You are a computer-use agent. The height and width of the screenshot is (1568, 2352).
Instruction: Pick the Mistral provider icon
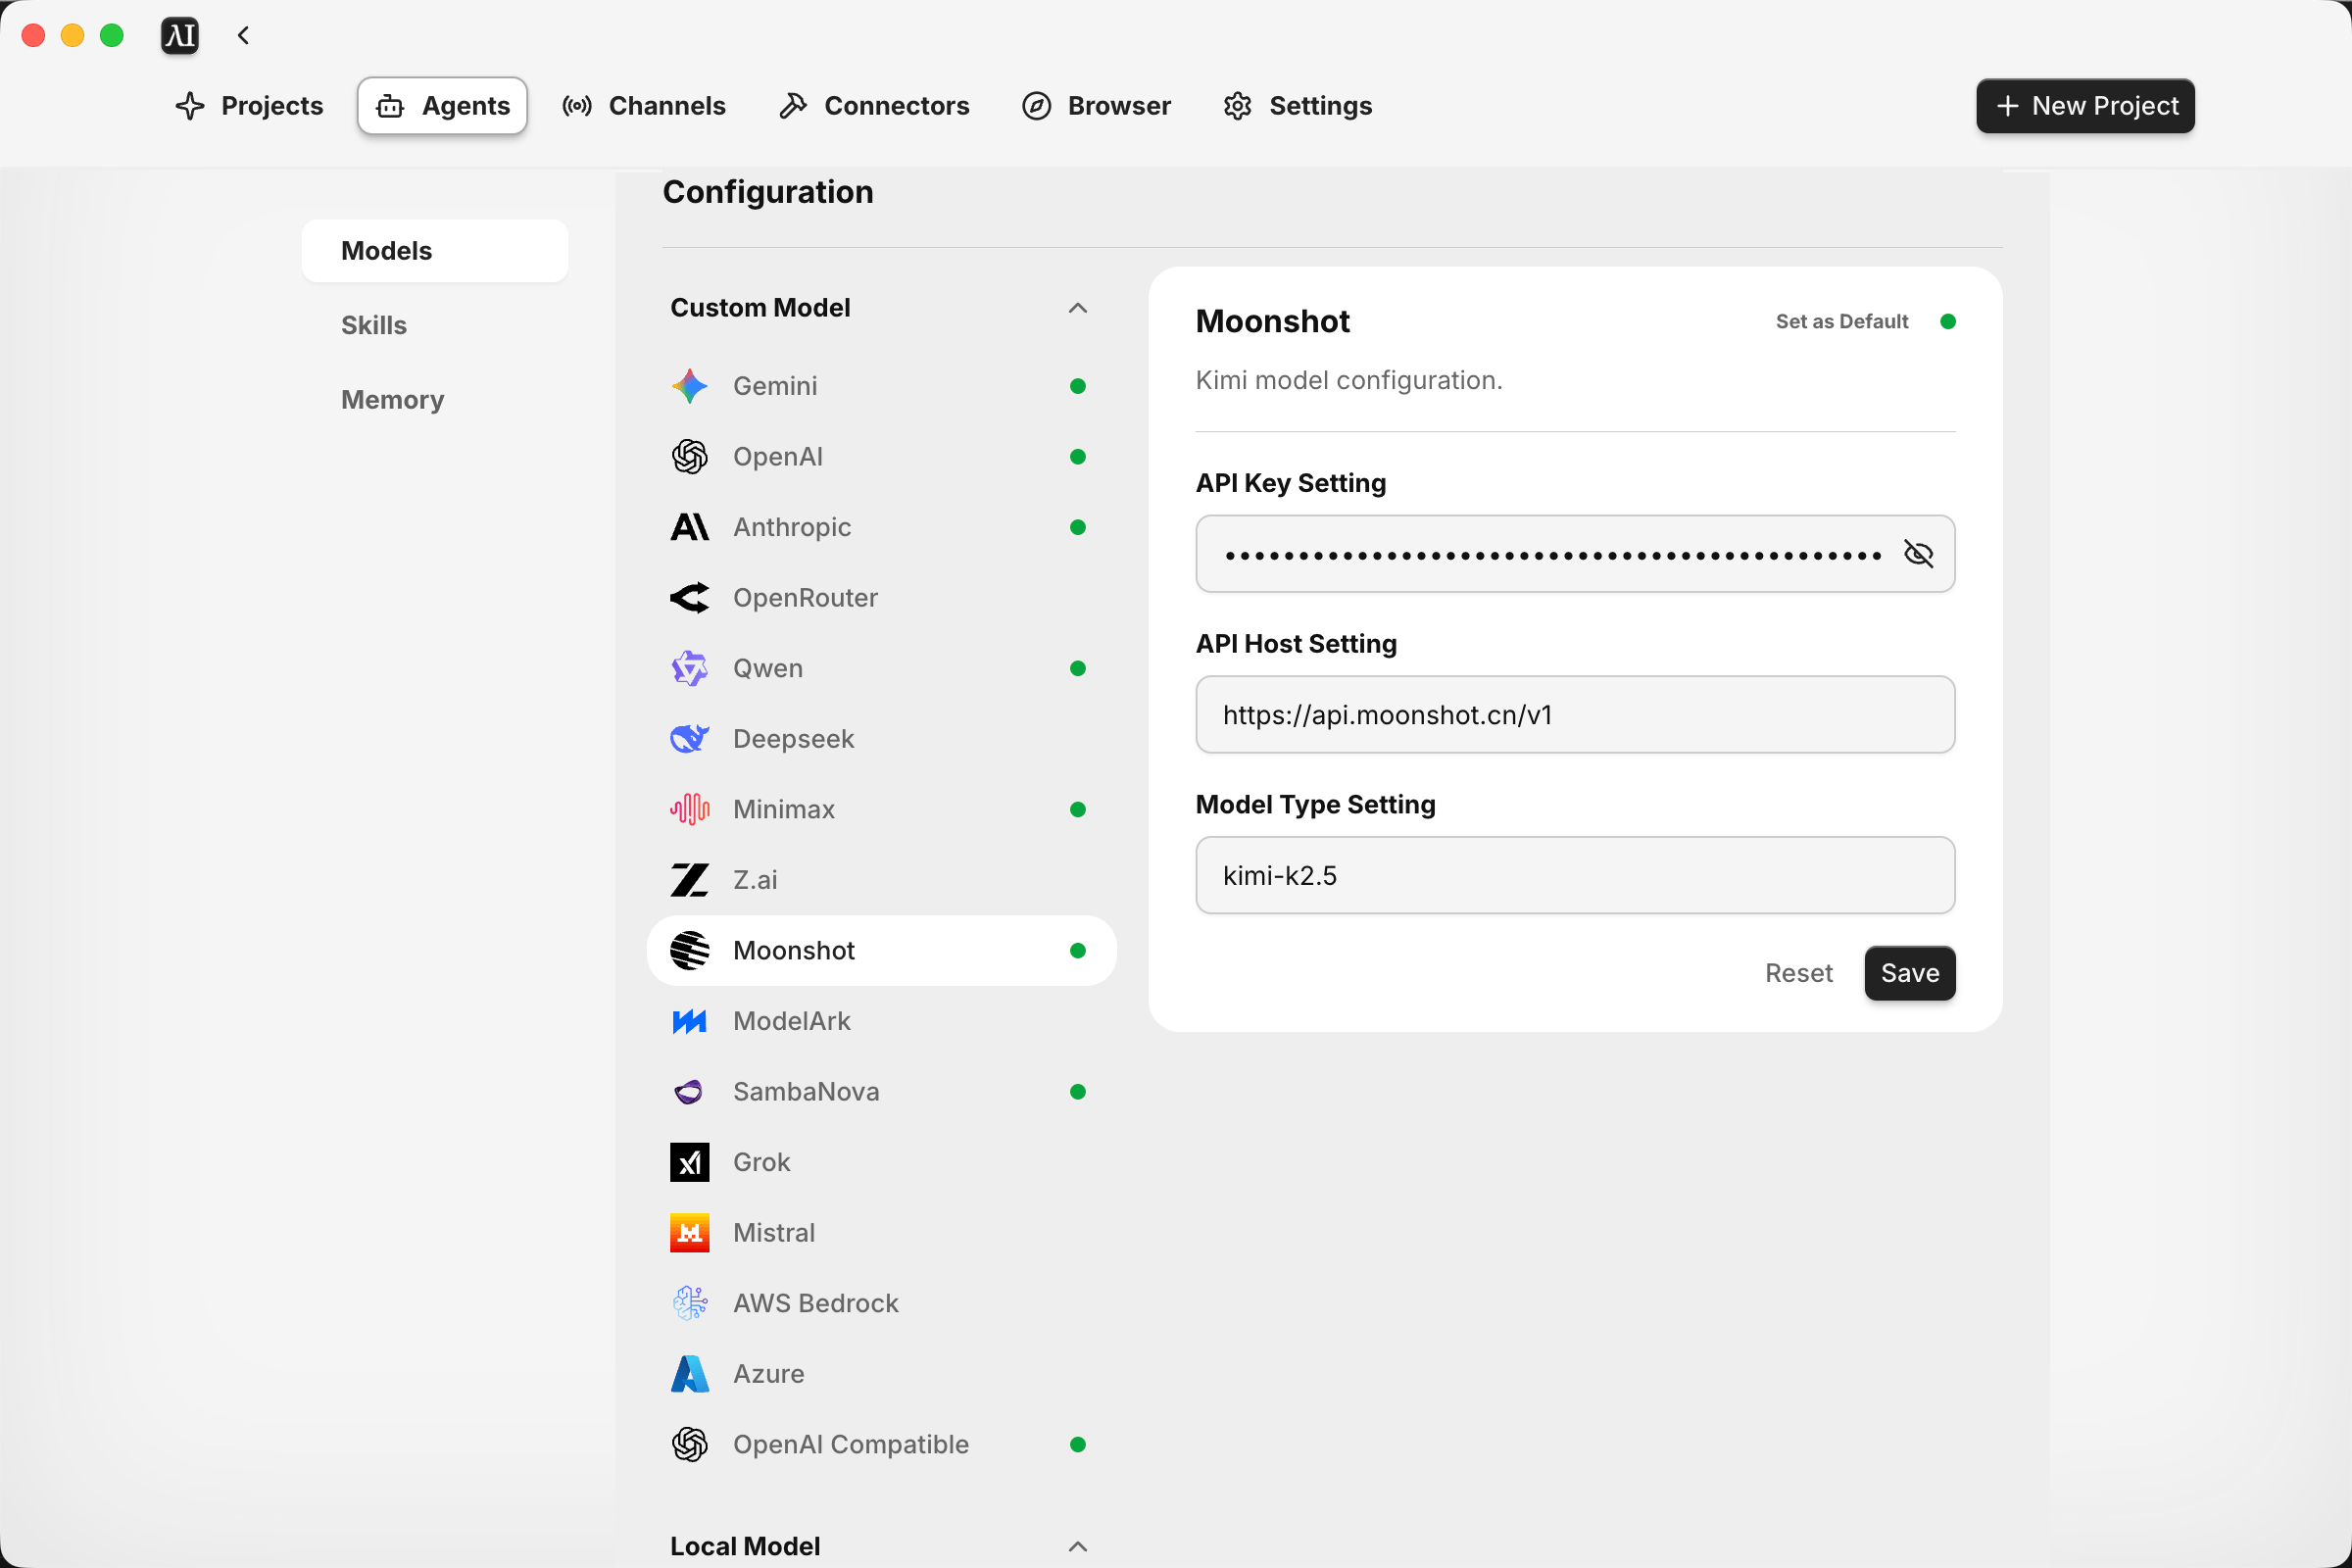689,1233
